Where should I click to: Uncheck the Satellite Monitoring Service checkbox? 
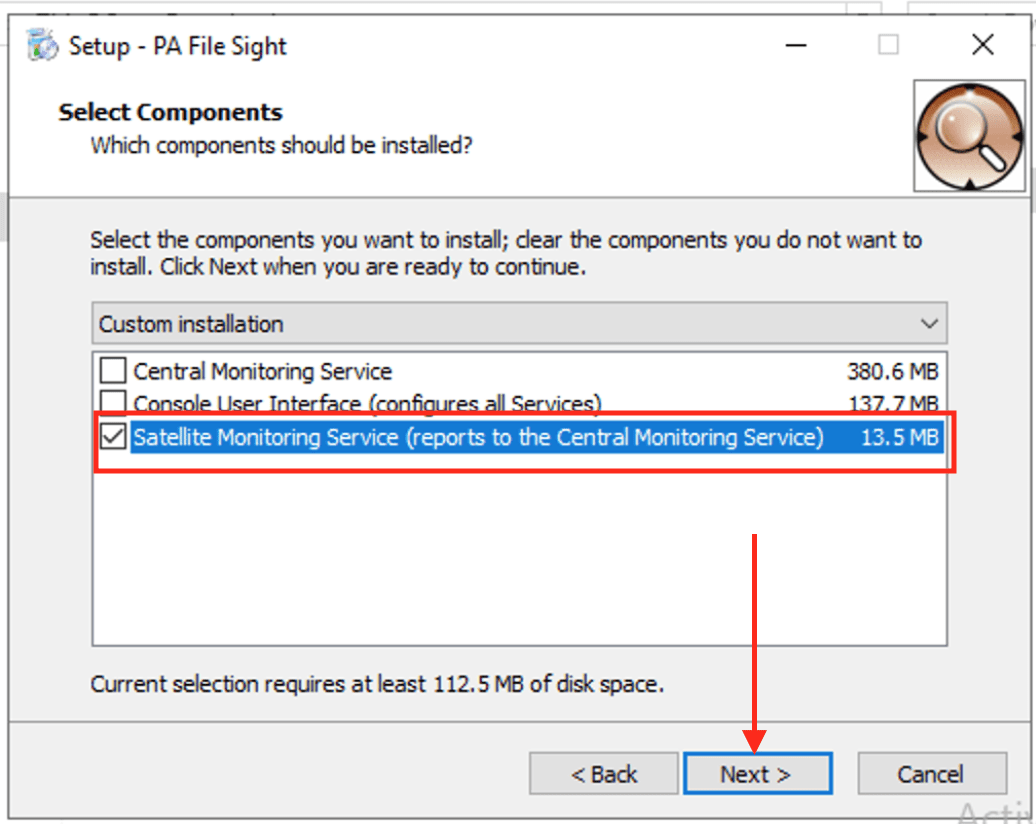pos(113,437)
